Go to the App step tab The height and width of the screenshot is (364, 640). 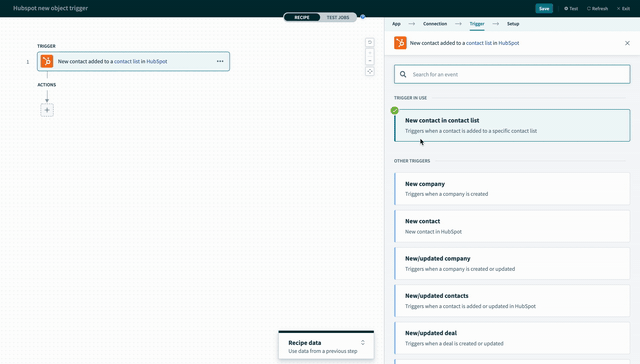[x=396, y=24]
